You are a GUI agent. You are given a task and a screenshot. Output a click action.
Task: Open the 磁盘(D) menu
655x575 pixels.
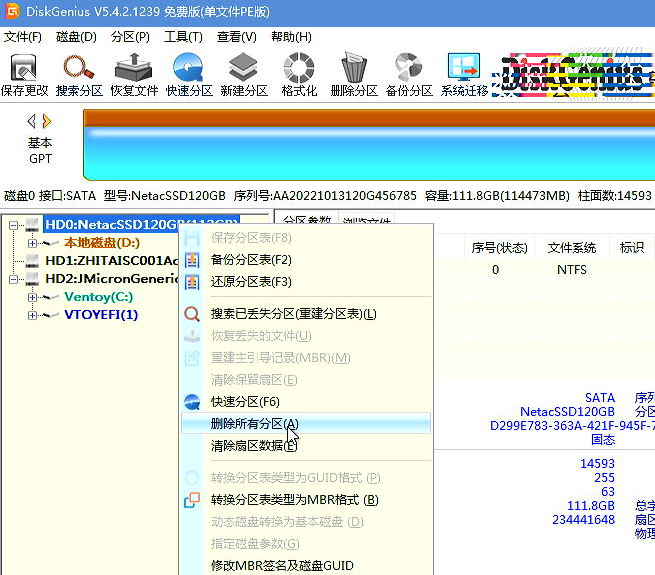pos(76,37)
